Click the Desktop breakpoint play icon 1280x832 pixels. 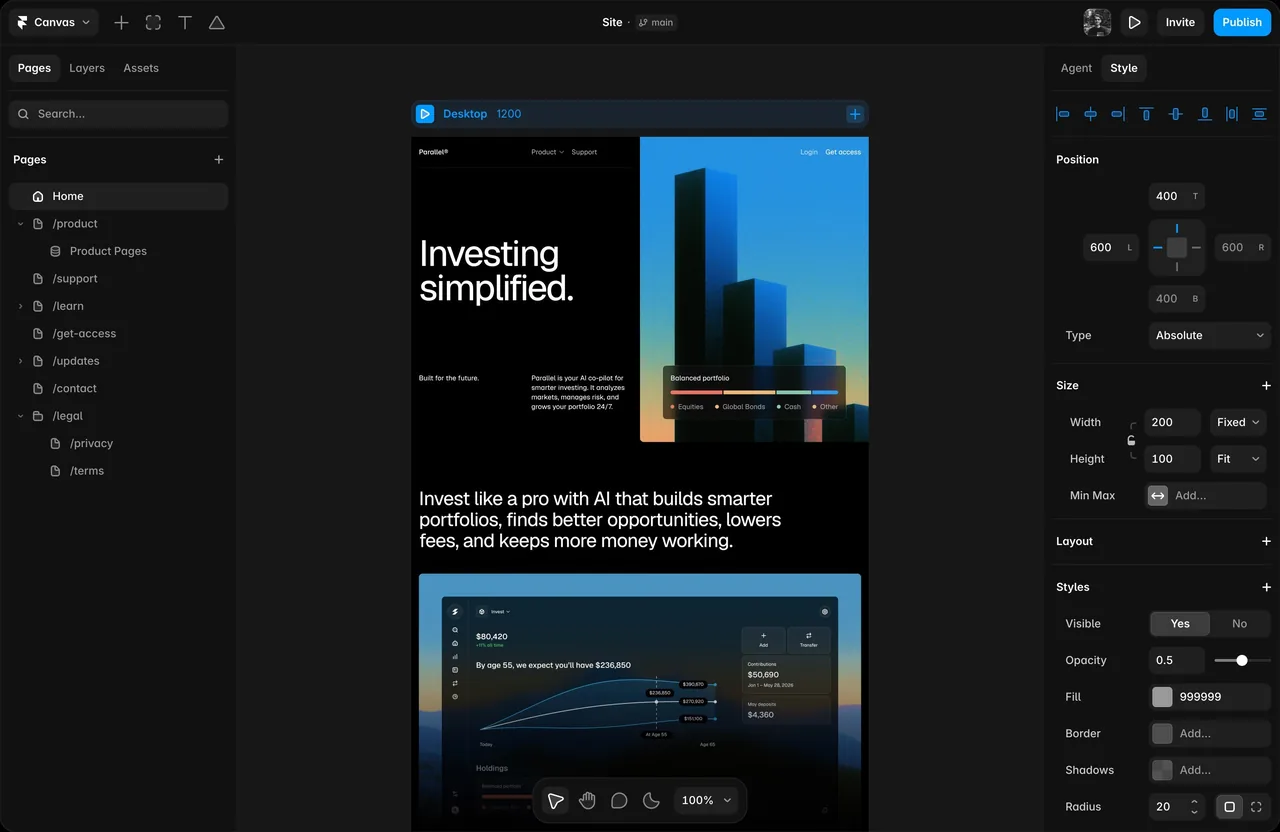pyautogui.click(x=425, y=114)
